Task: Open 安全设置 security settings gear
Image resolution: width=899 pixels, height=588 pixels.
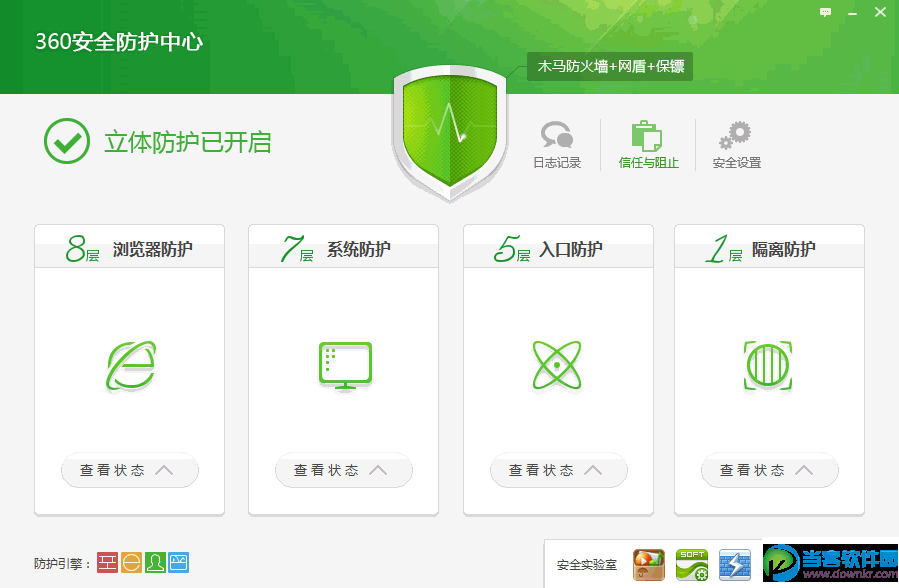Action: click(736, 145)
